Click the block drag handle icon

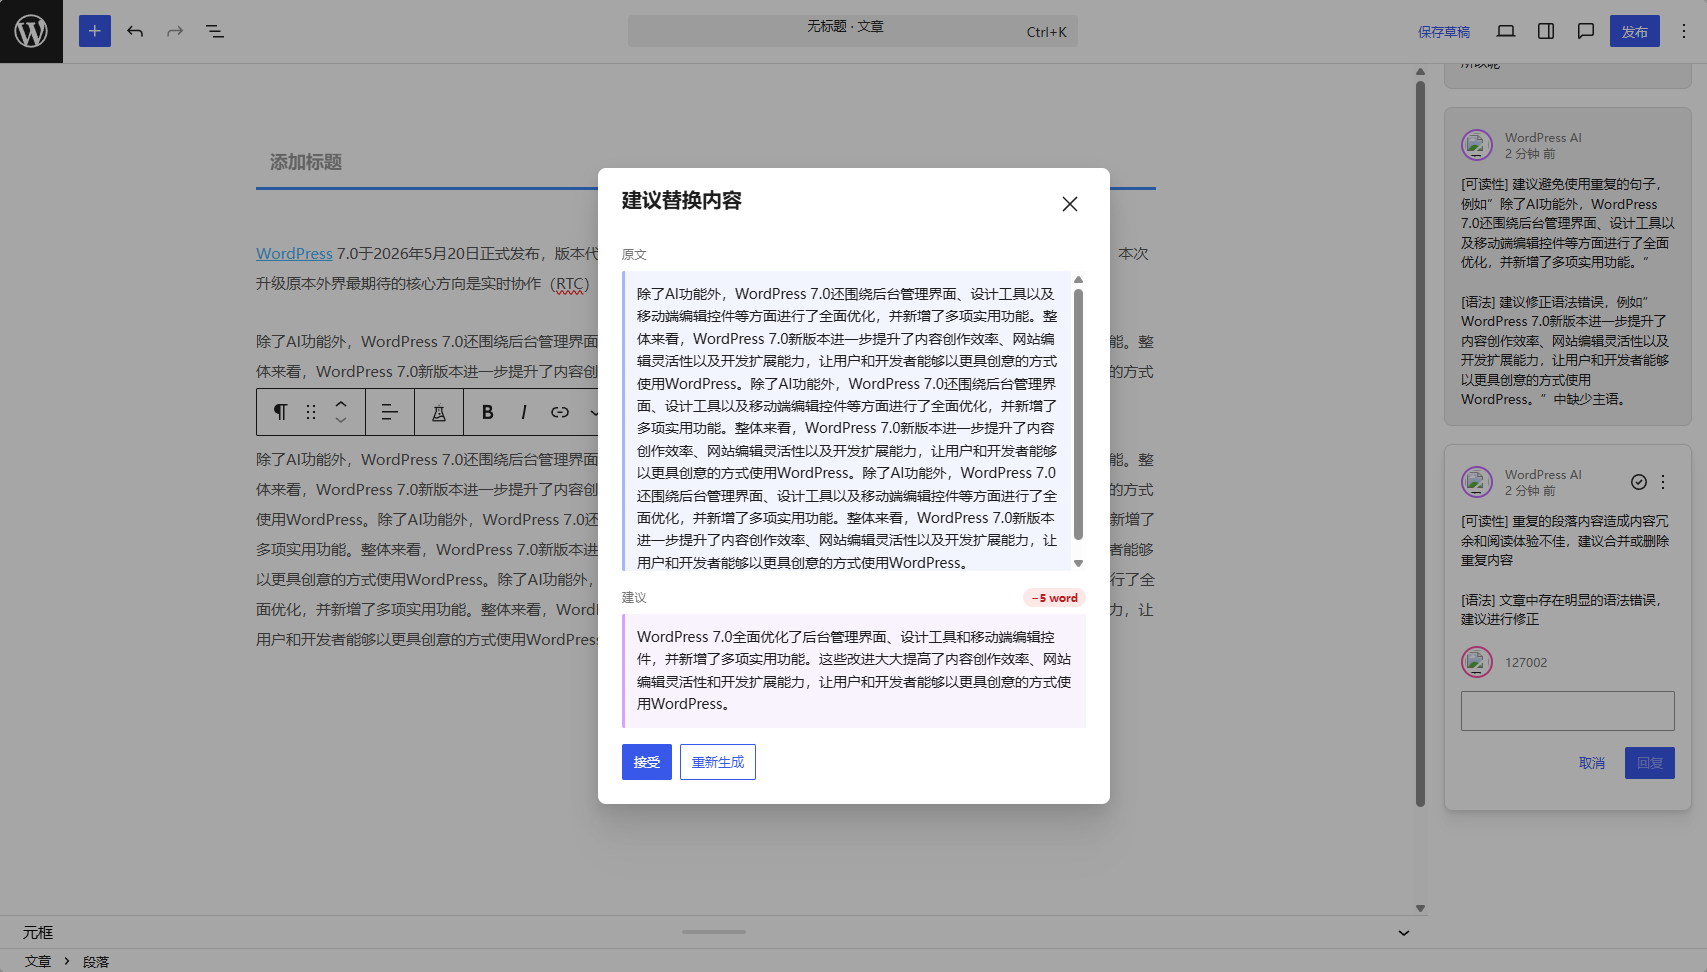coord(311,412)
